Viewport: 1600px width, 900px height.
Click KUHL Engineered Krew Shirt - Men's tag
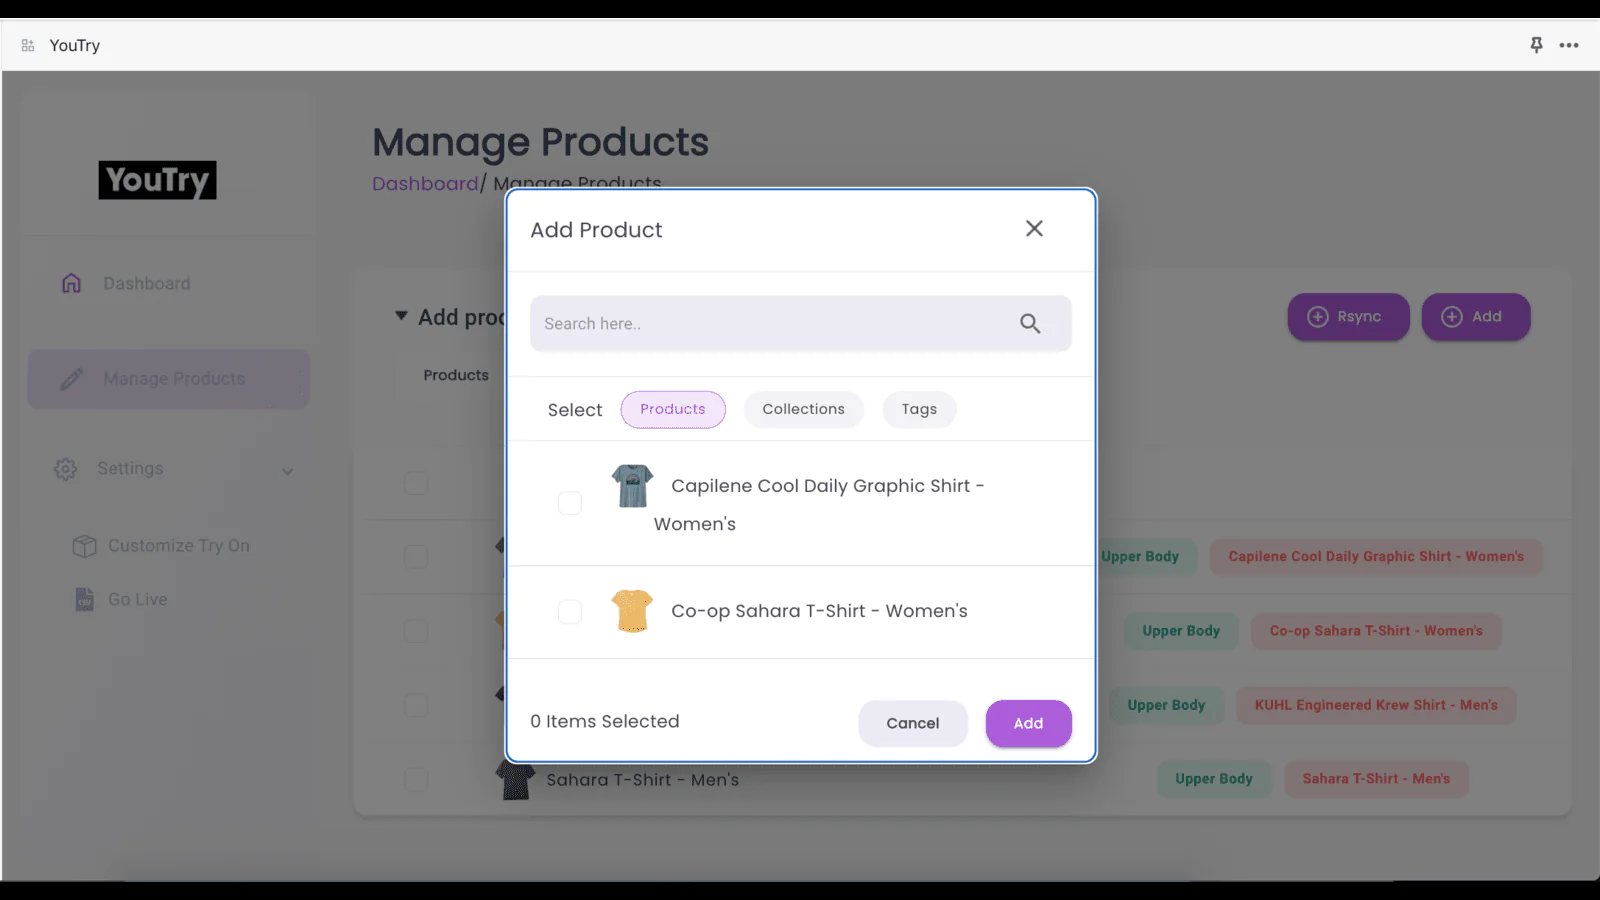pyautogui.click(x=1376, y=705)
